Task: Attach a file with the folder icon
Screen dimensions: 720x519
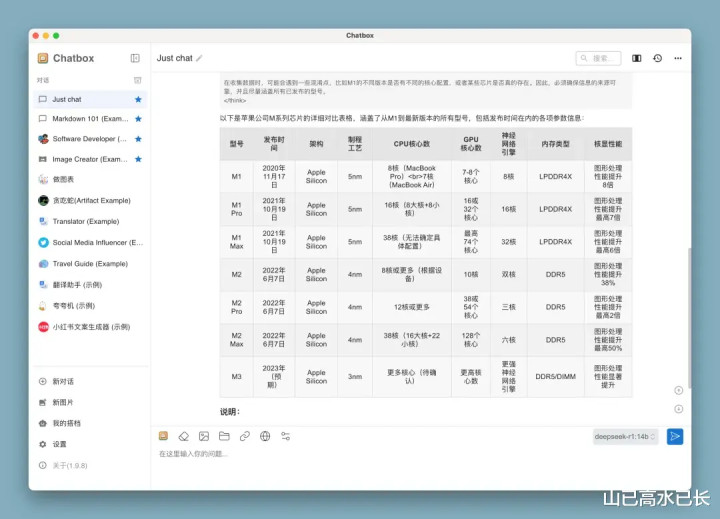Action: tap(224, 436)
